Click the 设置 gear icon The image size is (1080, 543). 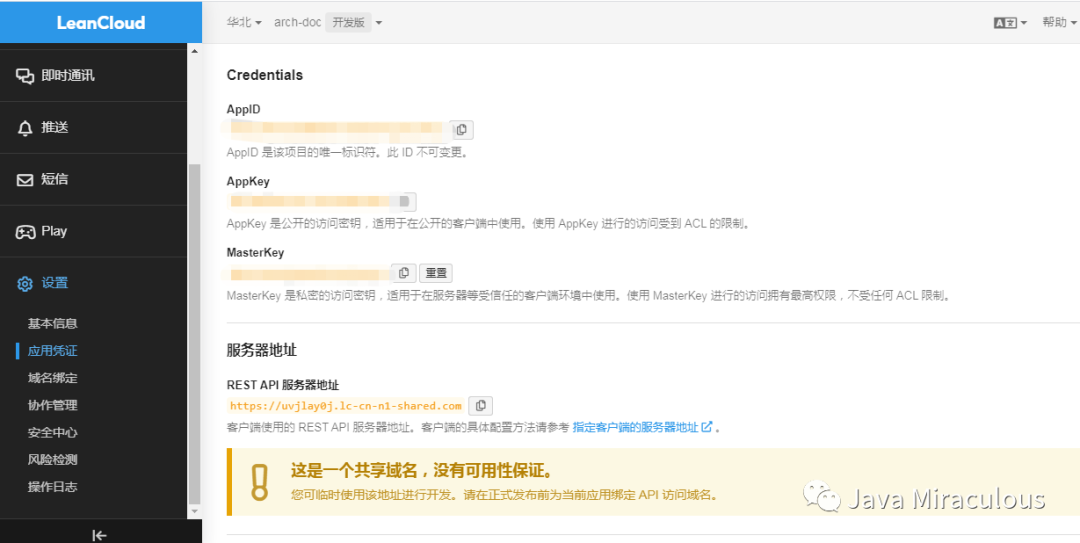[x=25, y=283]
